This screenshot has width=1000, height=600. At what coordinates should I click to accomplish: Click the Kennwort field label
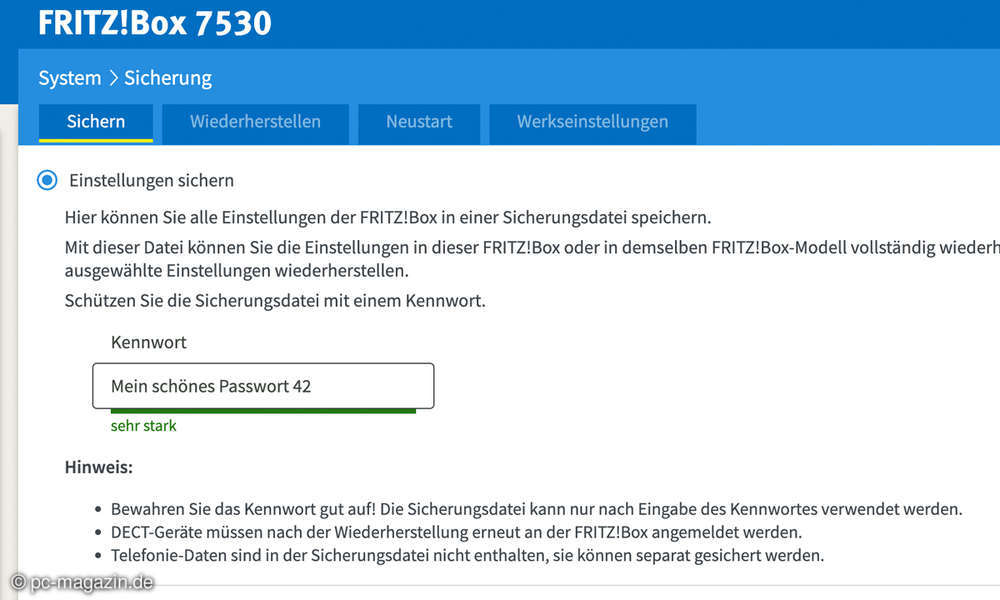point(149,342)
